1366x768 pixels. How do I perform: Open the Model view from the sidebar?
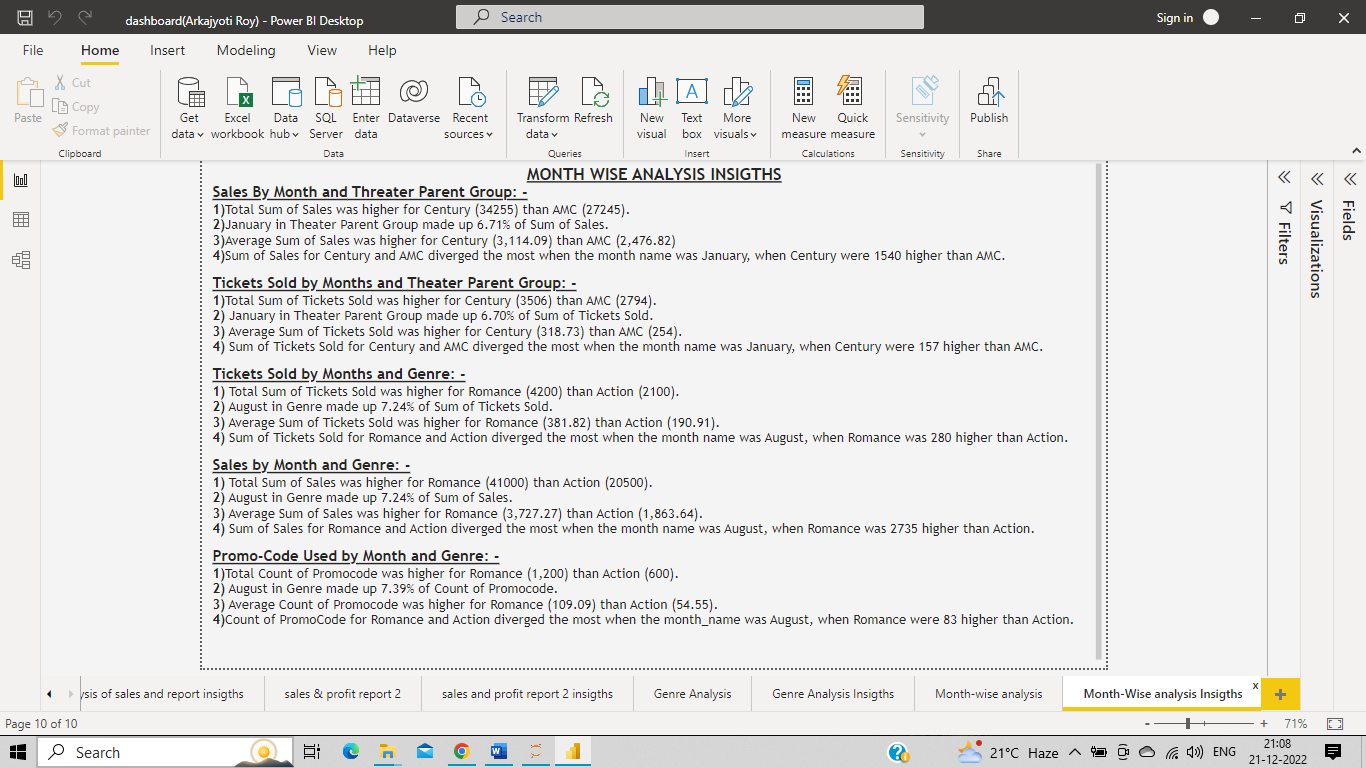21,259
